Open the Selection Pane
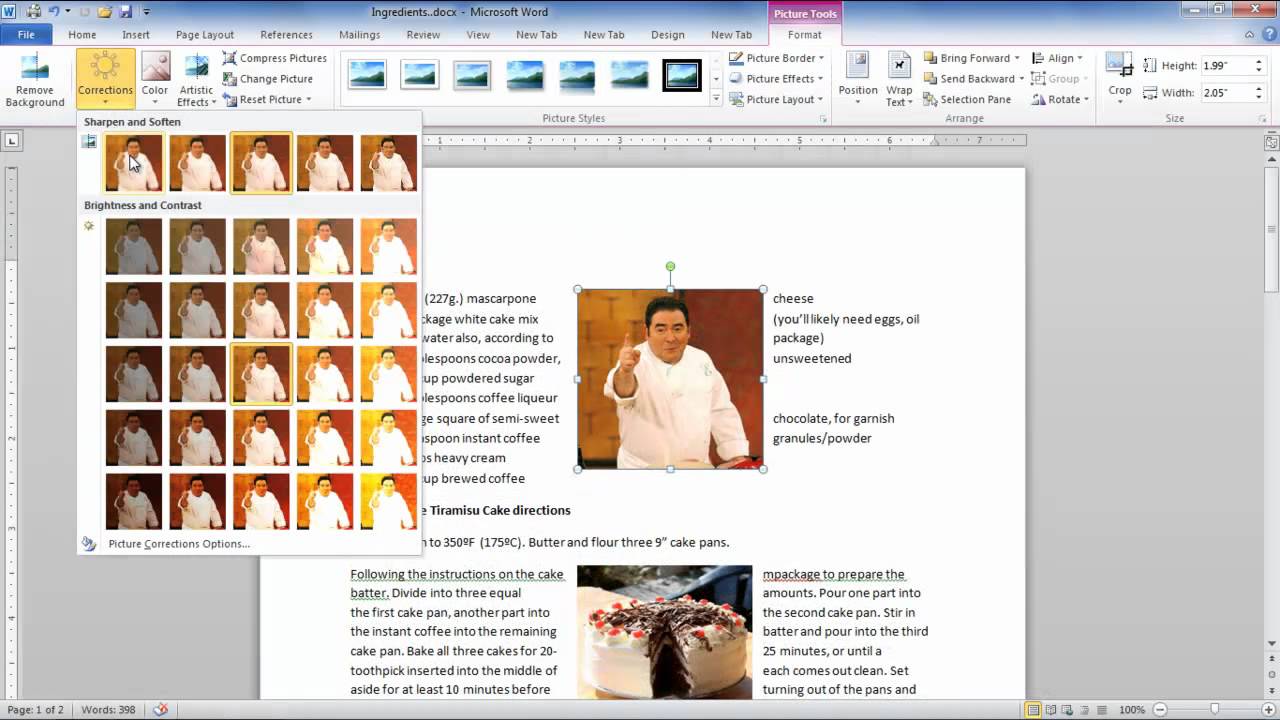Screen dimensions: 1280x720 click(x=967, y=100)
